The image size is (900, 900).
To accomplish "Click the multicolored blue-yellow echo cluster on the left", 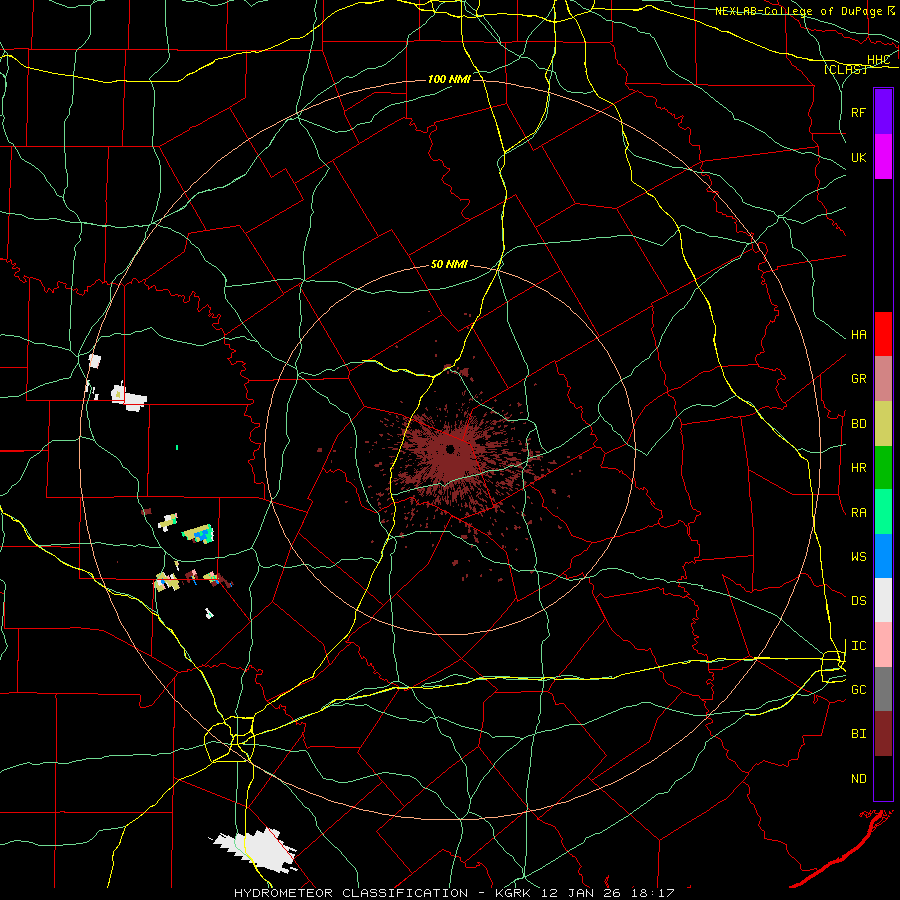I will 199,534.
